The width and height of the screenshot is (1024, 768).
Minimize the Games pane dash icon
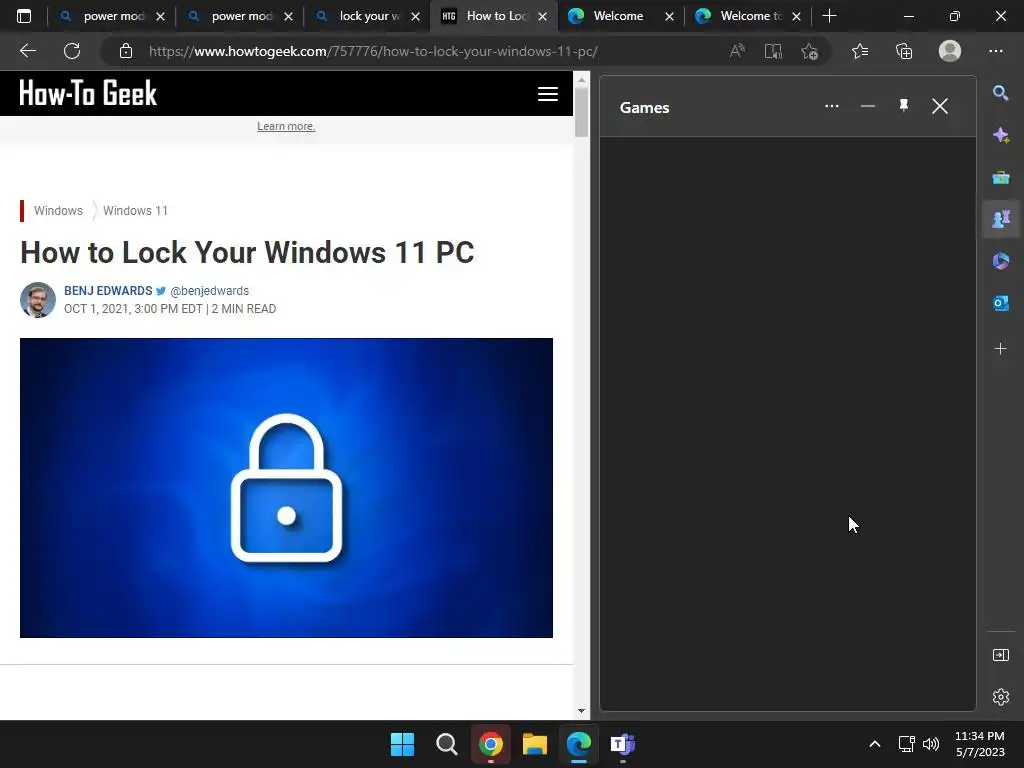(x=868, y=106)
